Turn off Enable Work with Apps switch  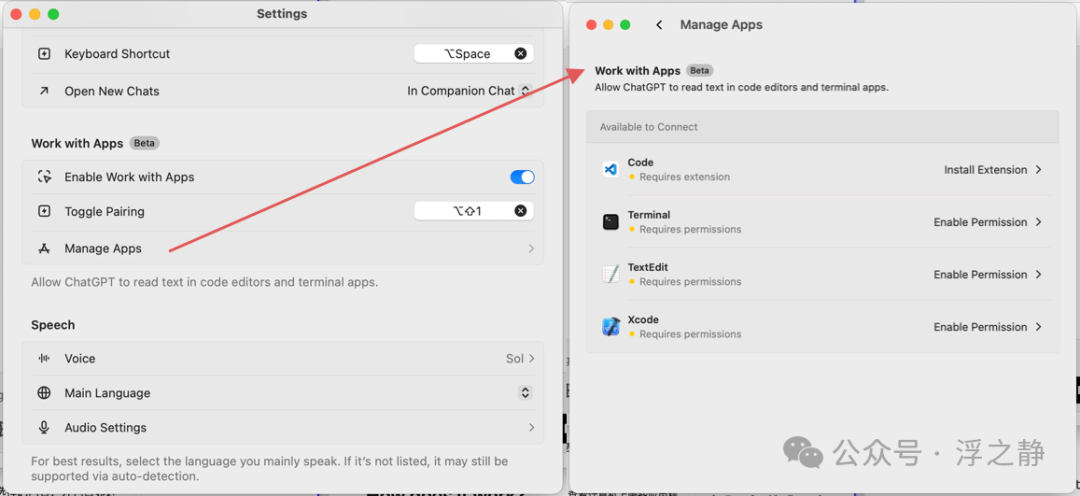point(522,177)
